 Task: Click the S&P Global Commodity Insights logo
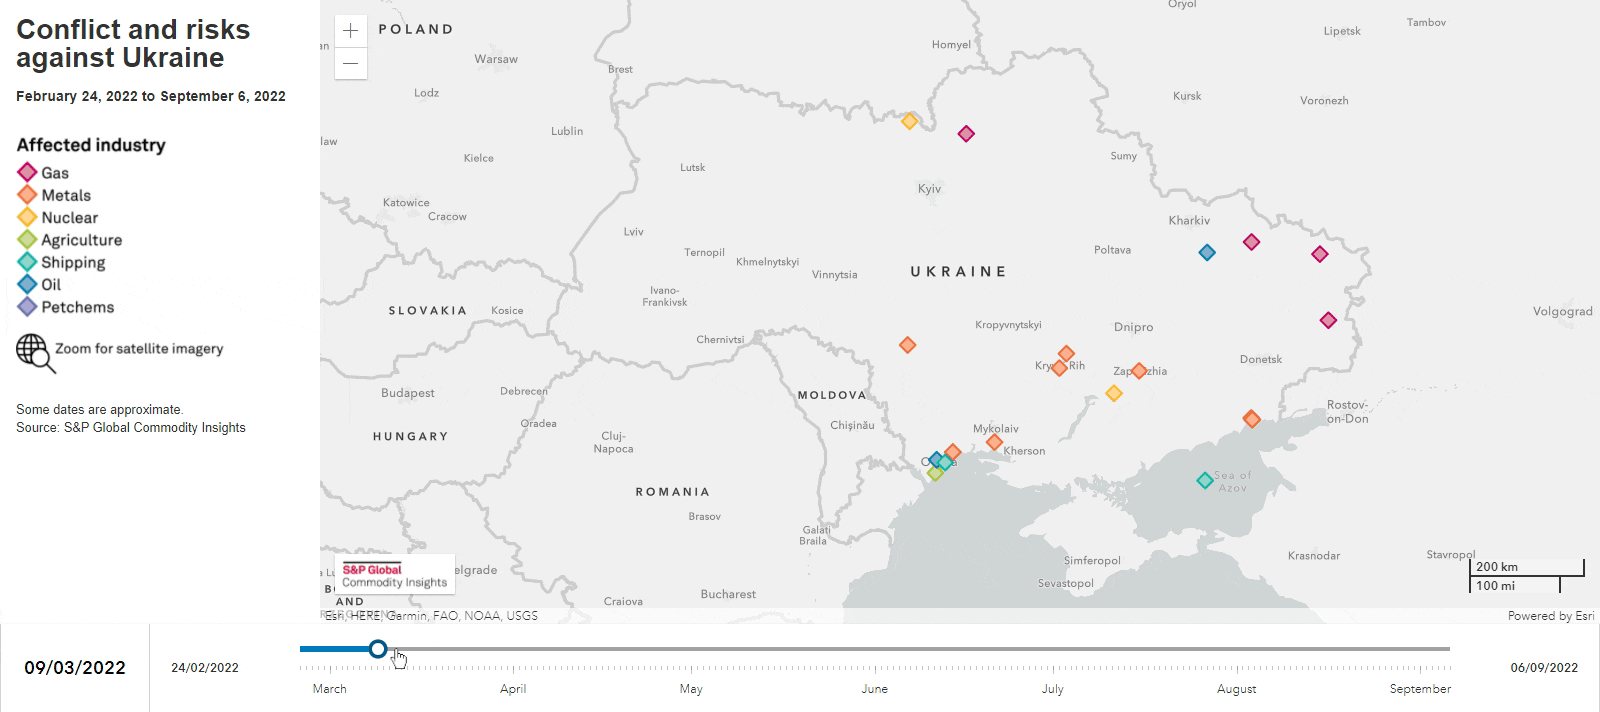point(394,576)
